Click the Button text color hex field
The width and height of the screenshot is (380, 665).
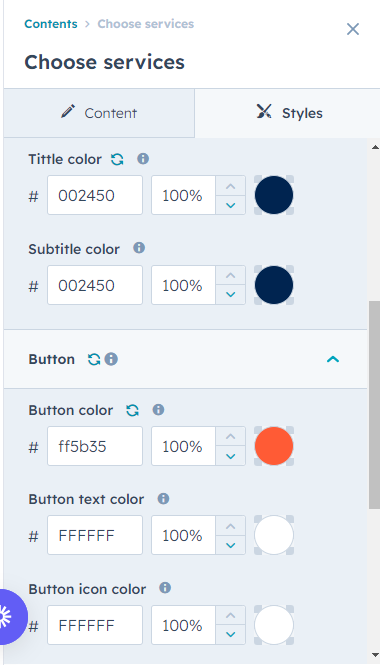coord(95,535)
